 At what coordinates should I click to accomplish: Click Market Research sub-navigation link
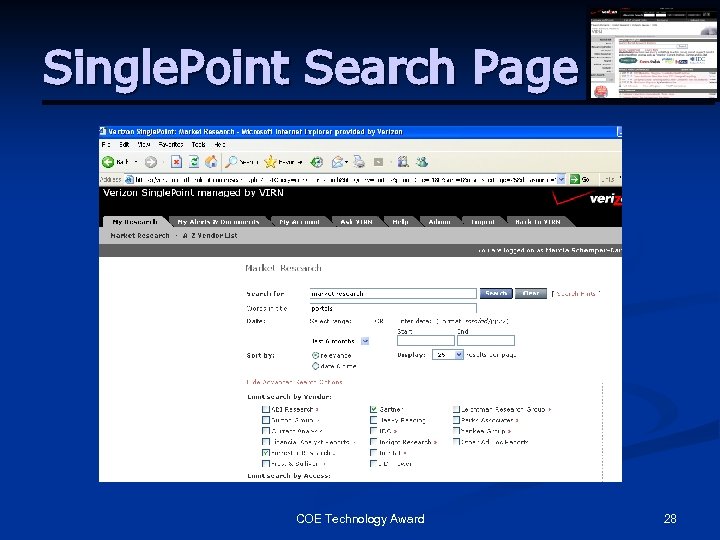pyautogui.click(x=140, y=236)
